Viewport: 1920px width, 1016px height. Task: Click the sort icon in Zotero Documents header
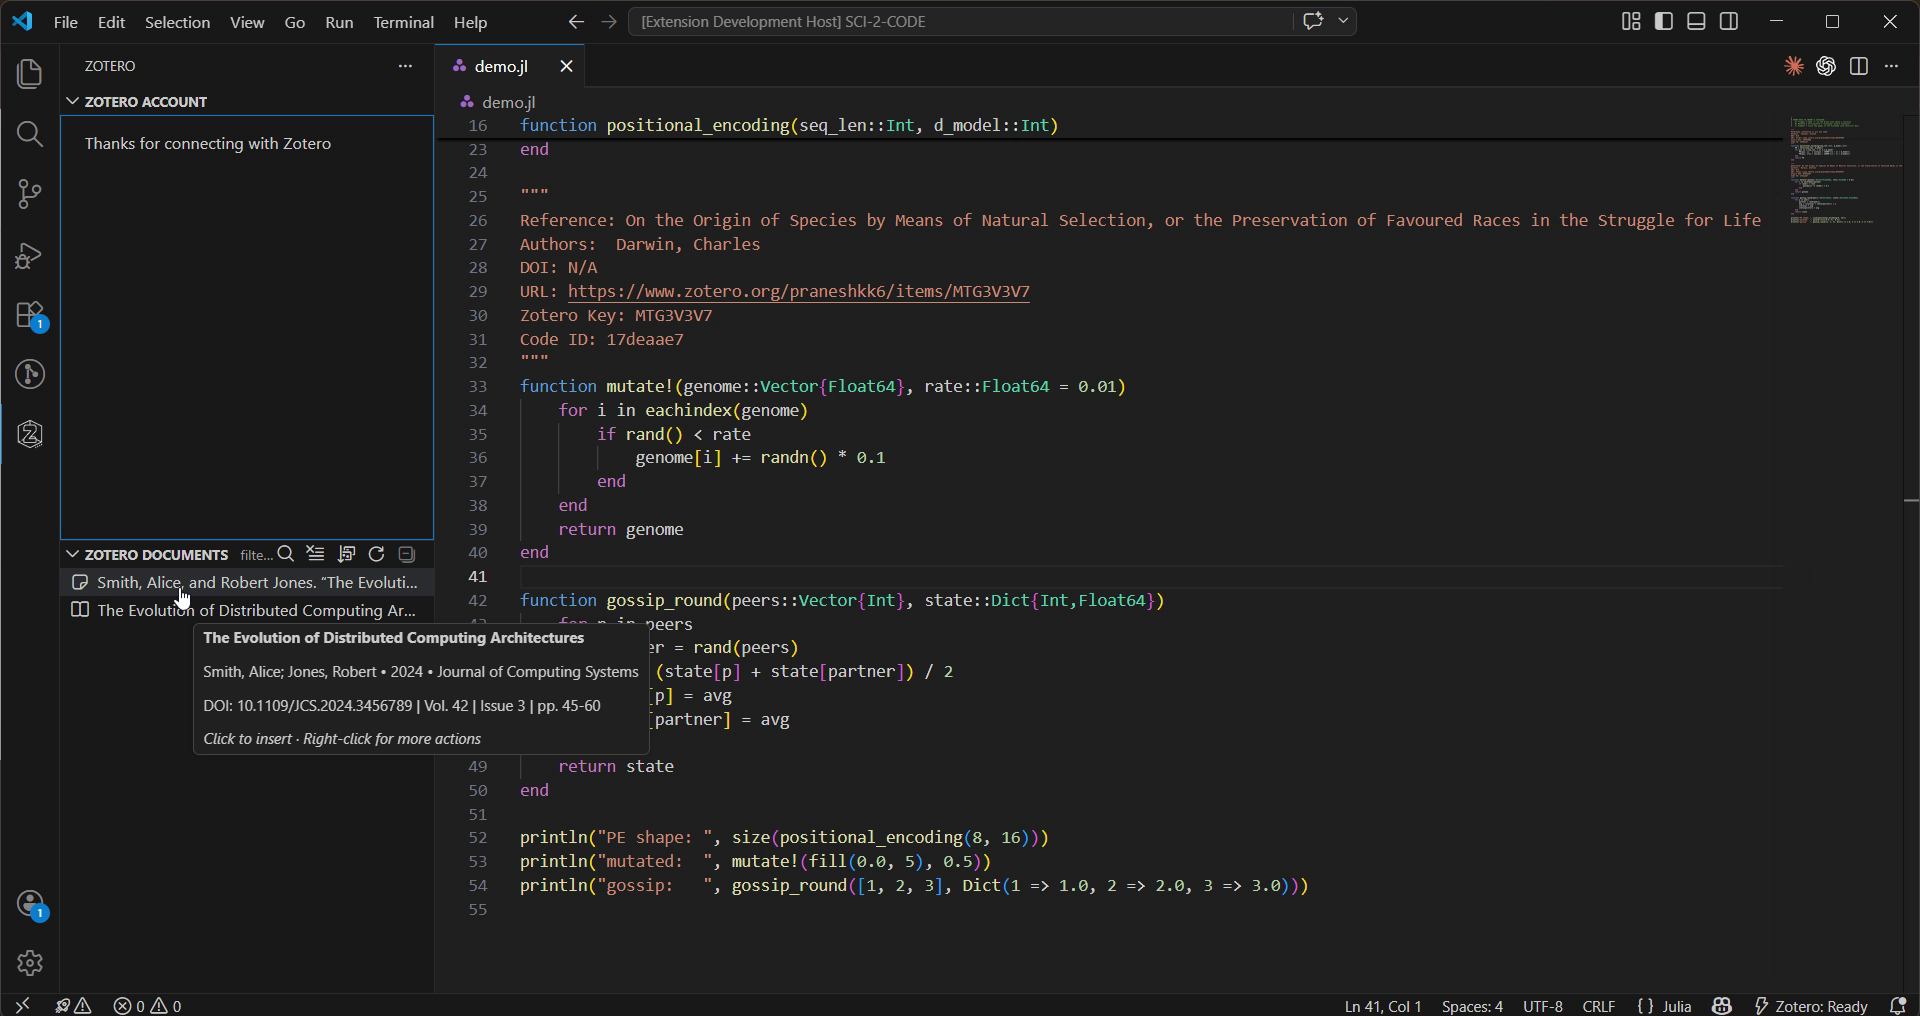[346, 554]
